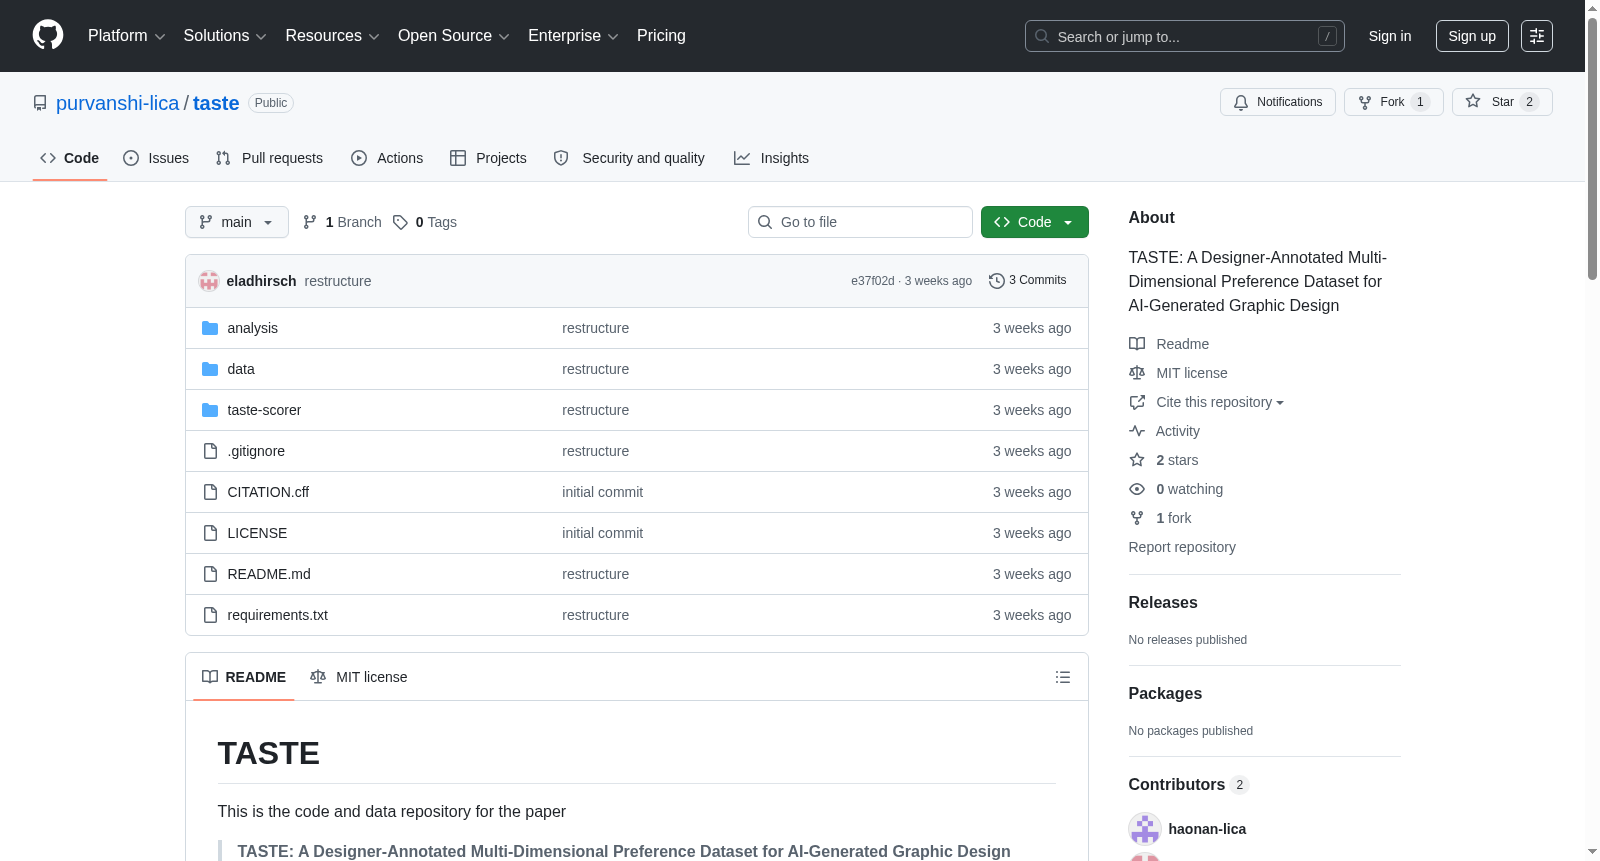Open the data folder
The width and height of the screenshot is (1600, 861).
[x=241, y=369]
